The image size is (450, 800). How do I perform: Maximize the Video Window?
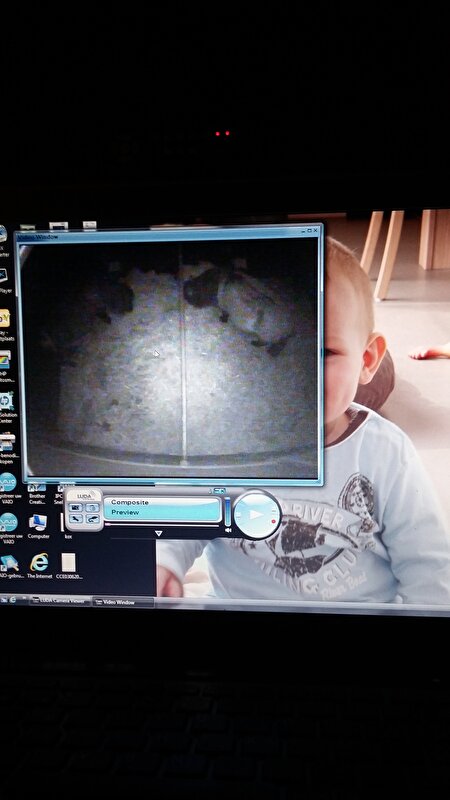click(x=309, y=231)
